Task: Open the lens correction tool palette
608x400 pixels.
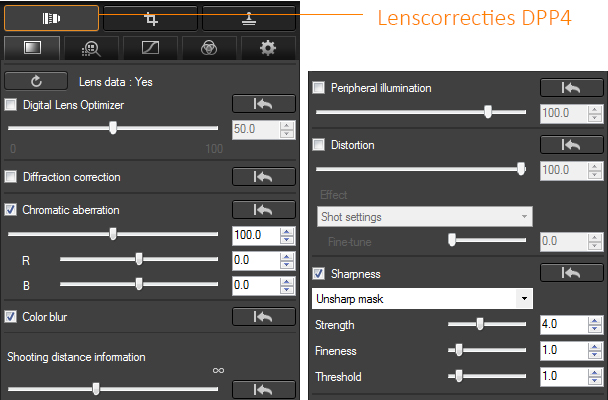Action: pos(51,17)
